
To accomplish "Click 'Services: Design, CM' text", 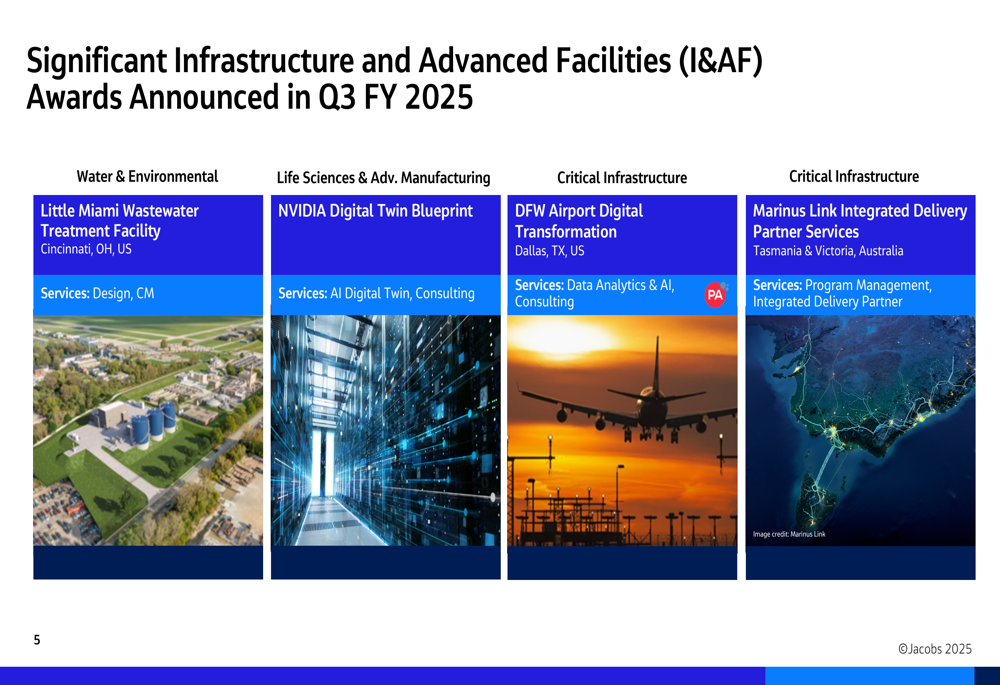I will pos(98,293).
